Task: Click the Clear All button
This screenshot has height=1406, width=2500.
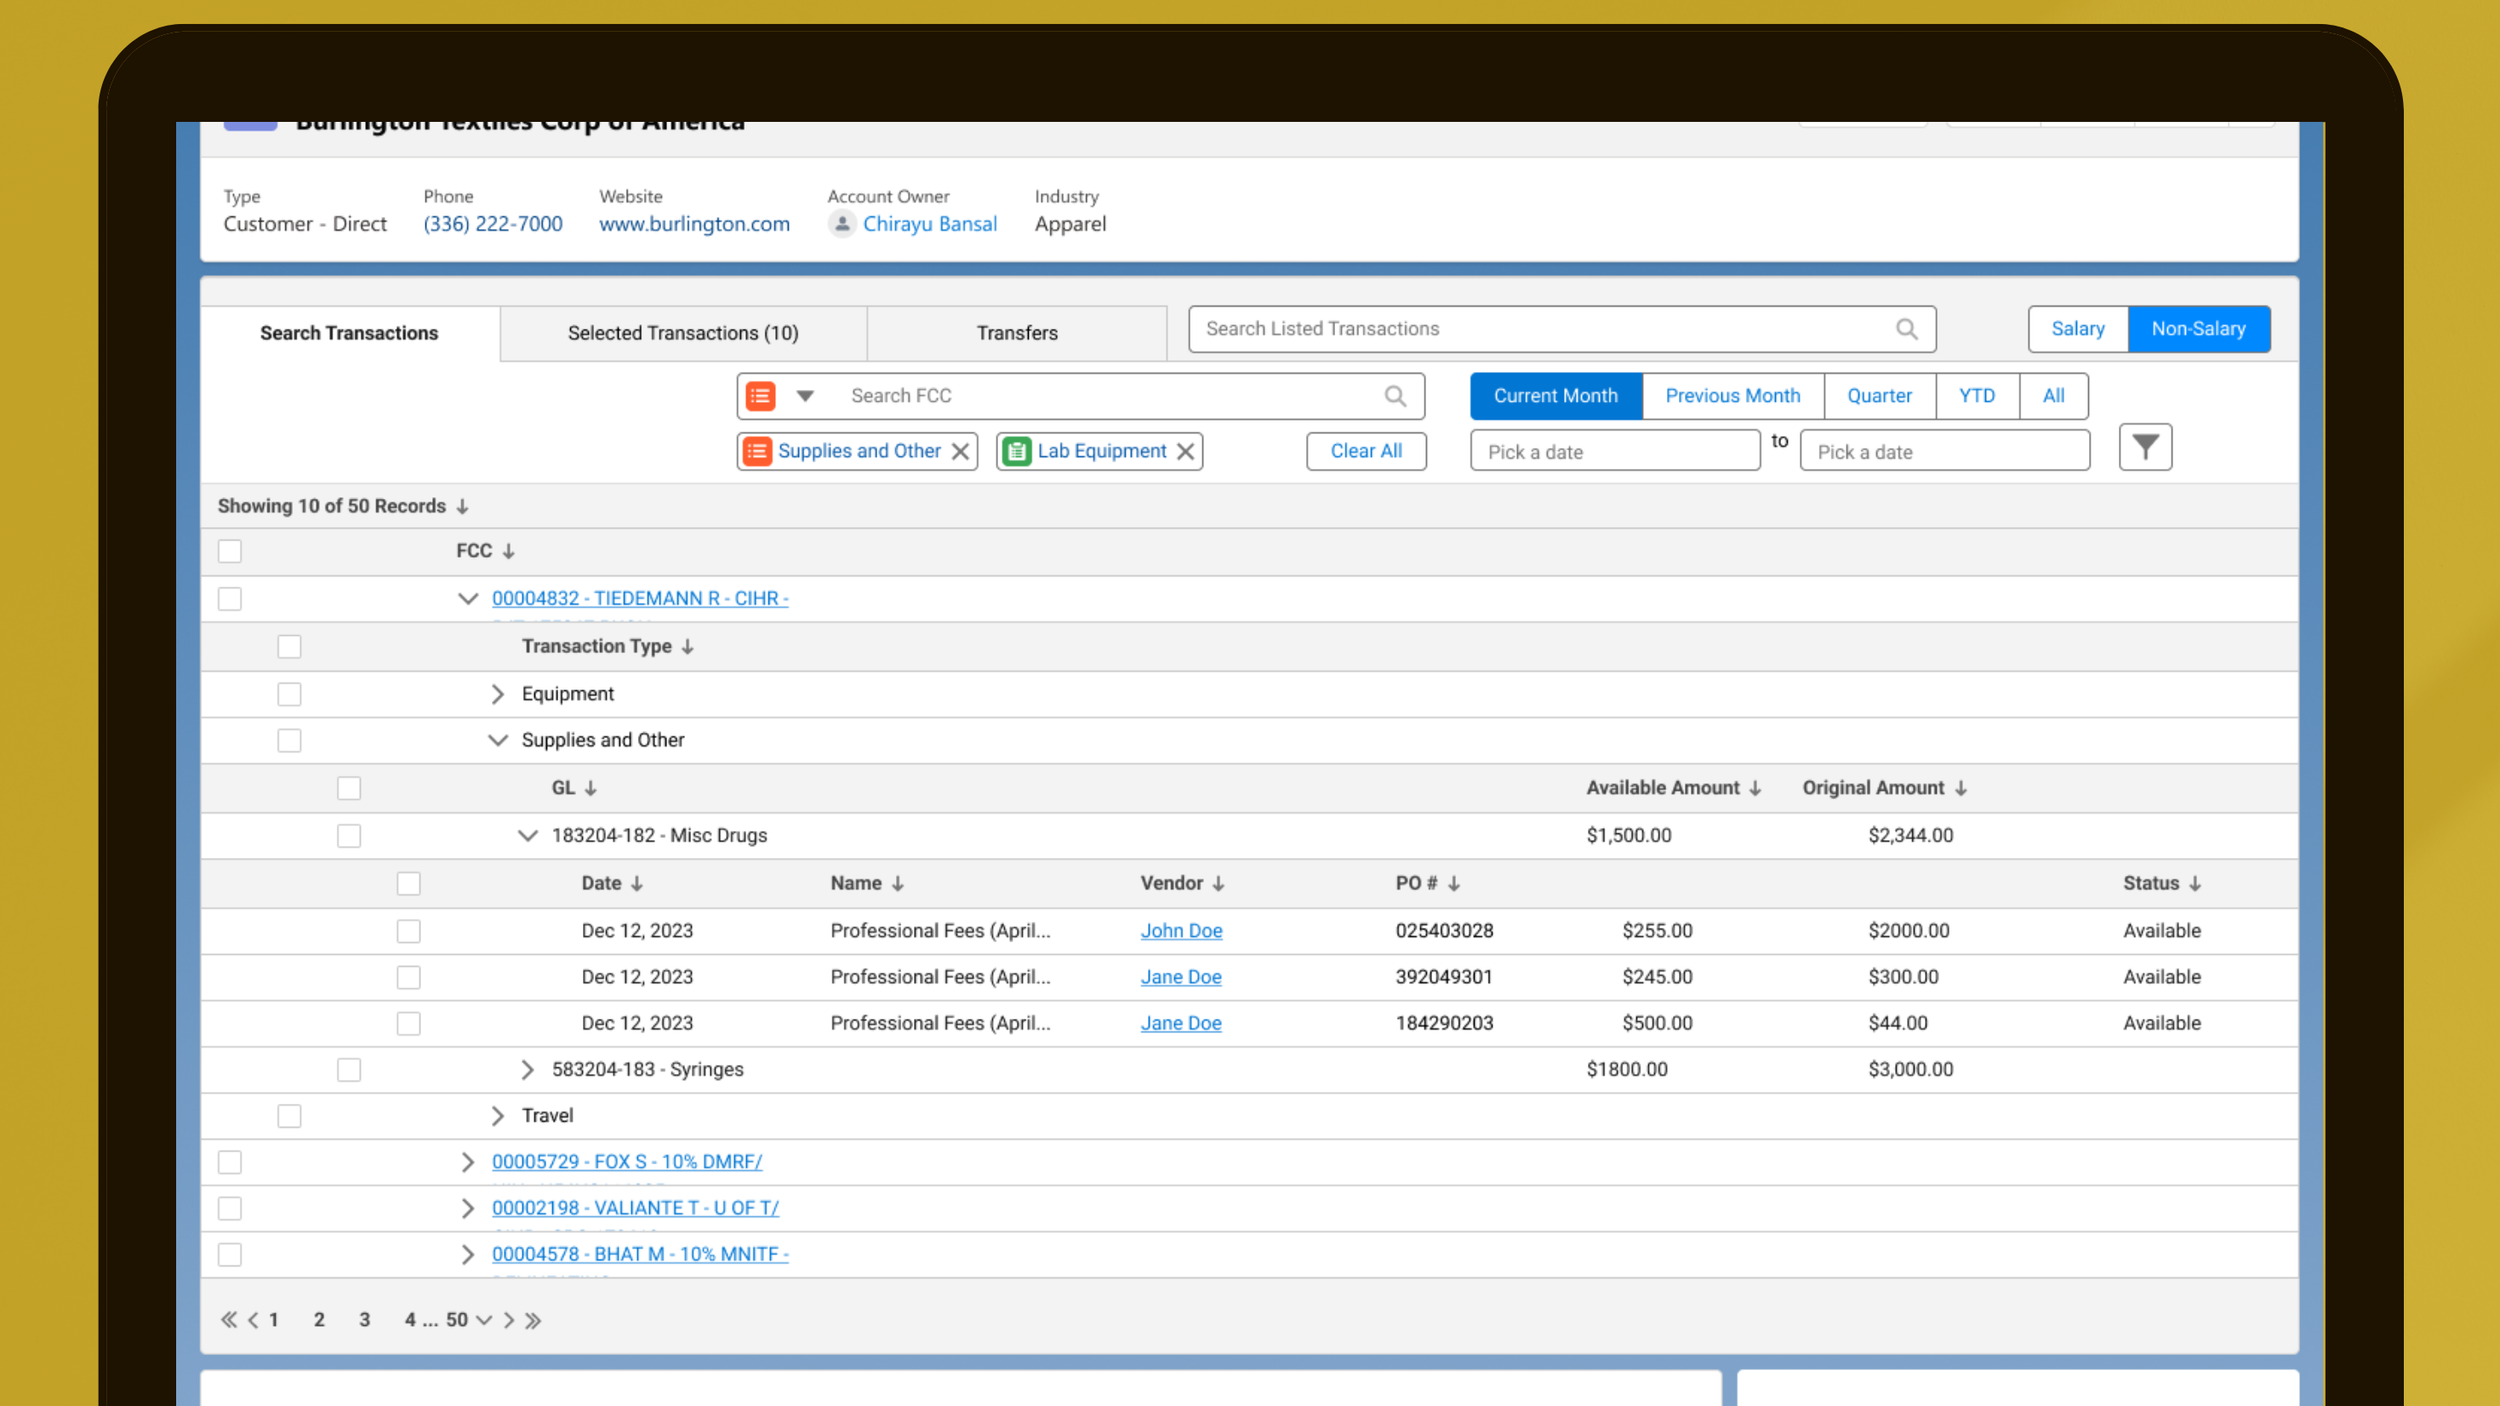Action: coord(1366,451)
